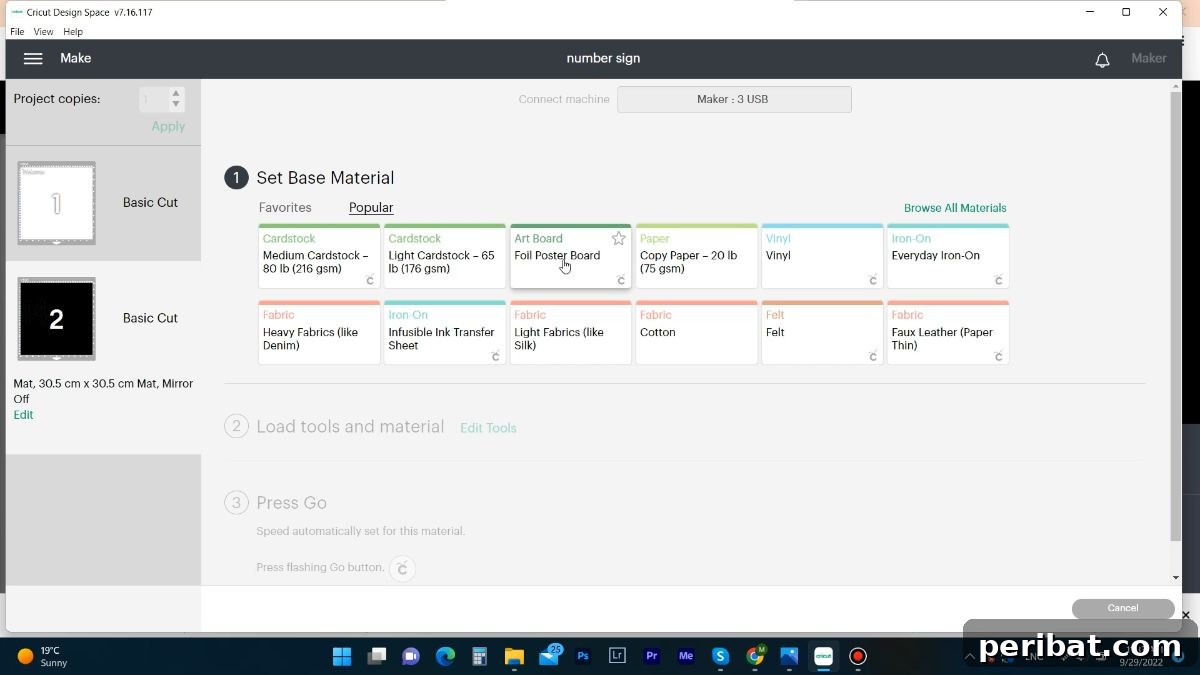Select the Felt material card
Screen dimensions: 1200x675
pyautogui.click(x=822, y=332)
